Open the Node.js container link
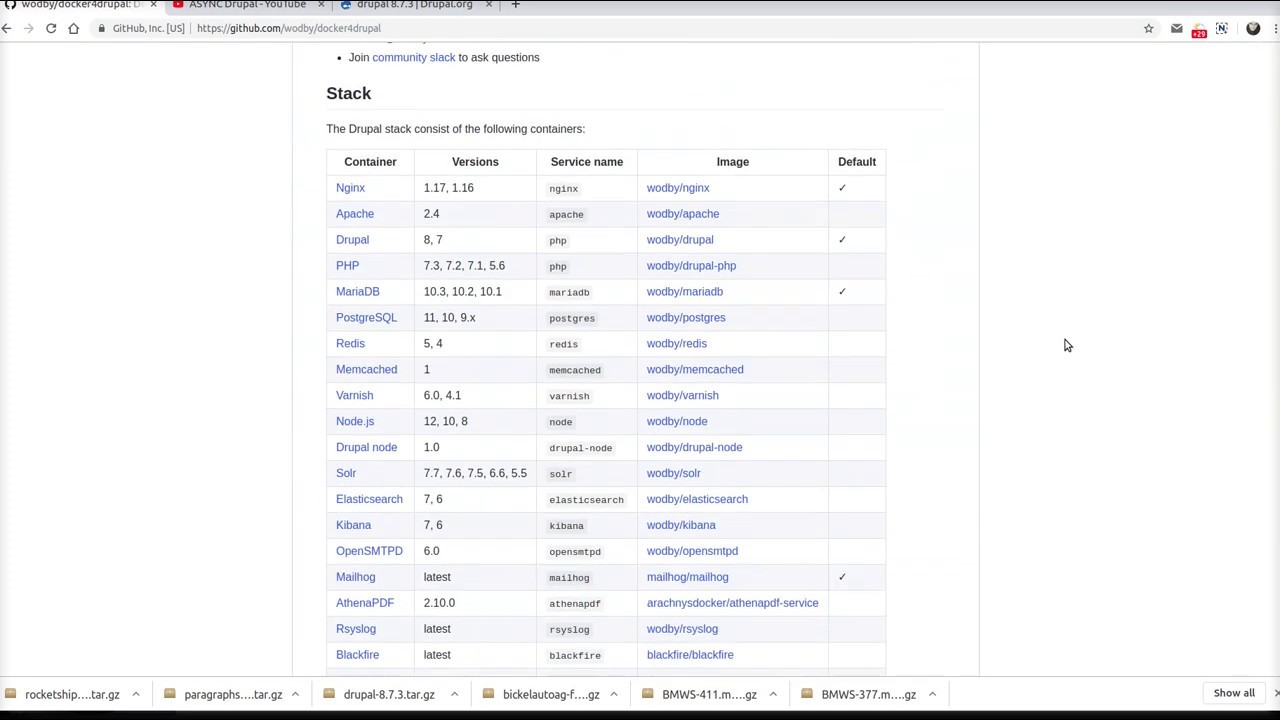The height and width of the screenshot is (720, 1280). 355,422
